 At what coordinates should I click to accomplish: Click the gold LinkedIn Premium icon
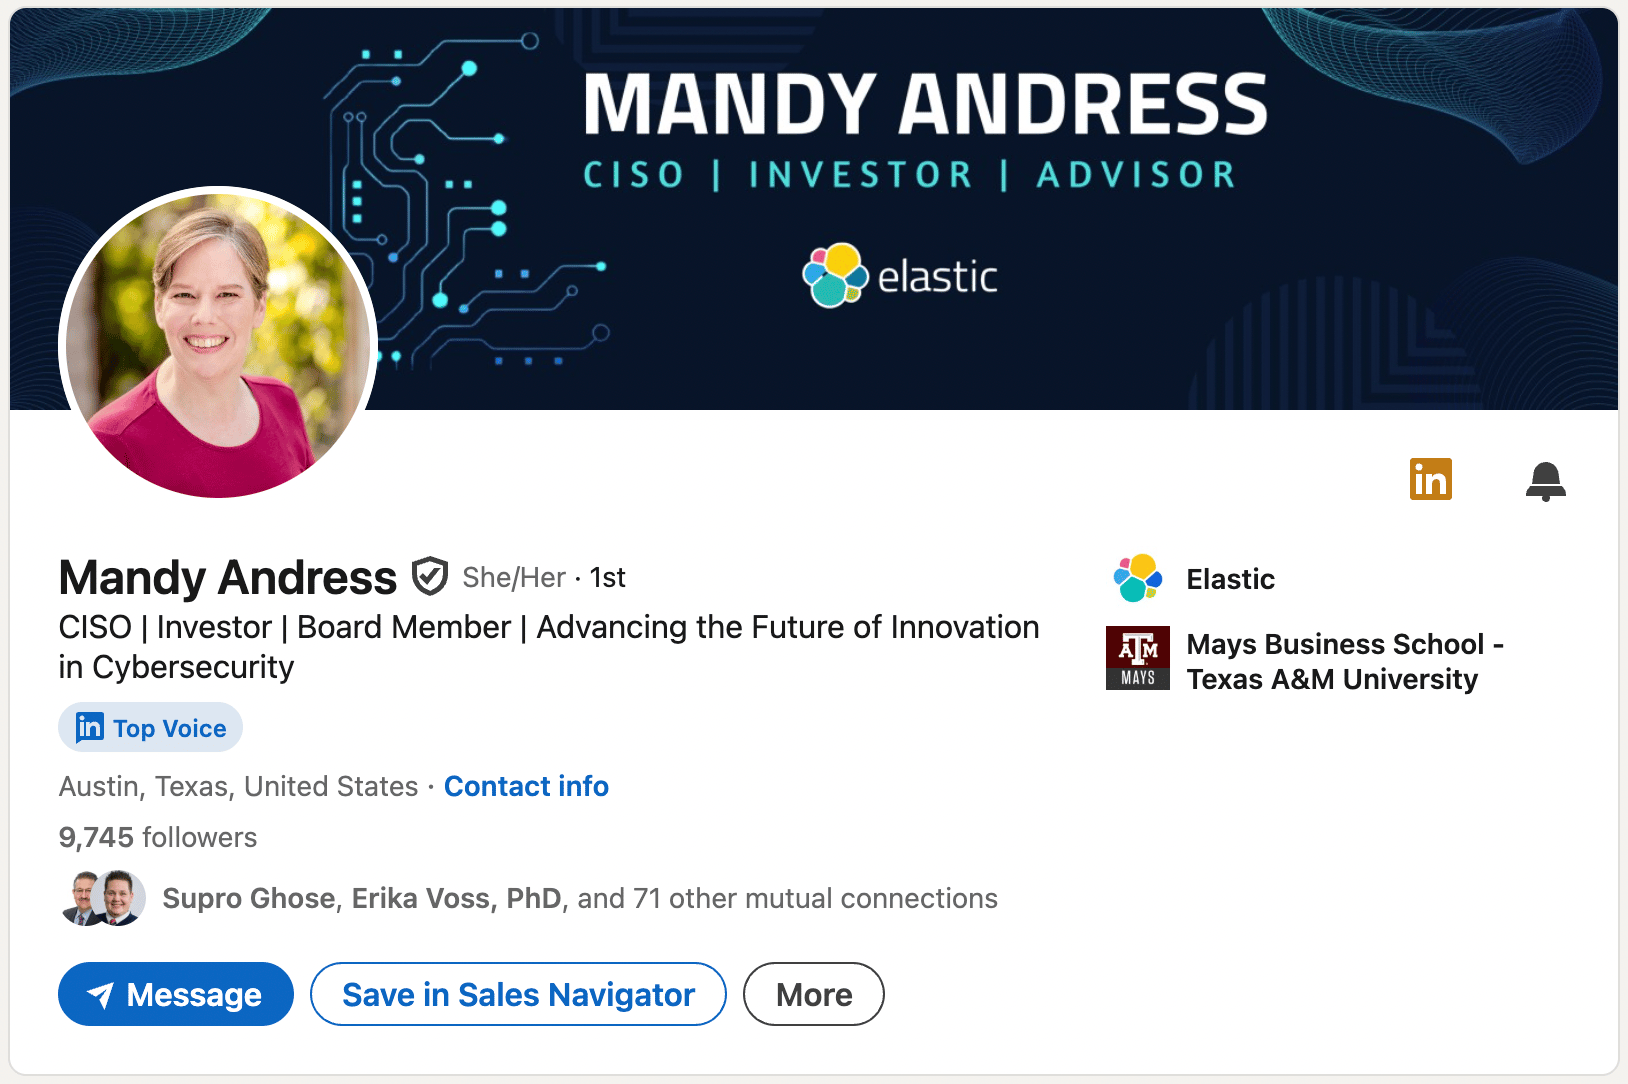1430,480
